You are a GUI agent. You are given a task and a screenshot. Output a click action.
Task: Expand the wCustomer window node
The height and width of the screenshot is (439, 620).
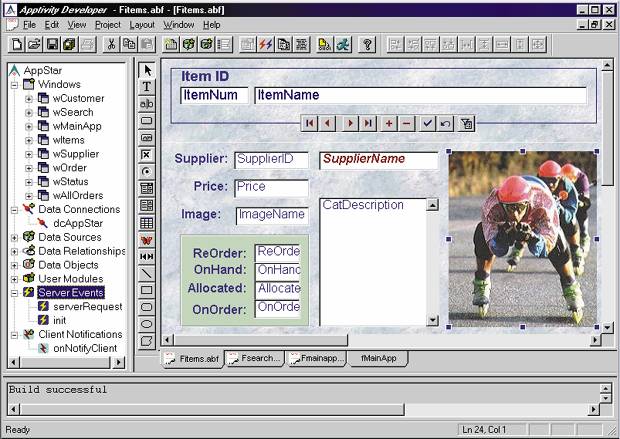[29, 99]
